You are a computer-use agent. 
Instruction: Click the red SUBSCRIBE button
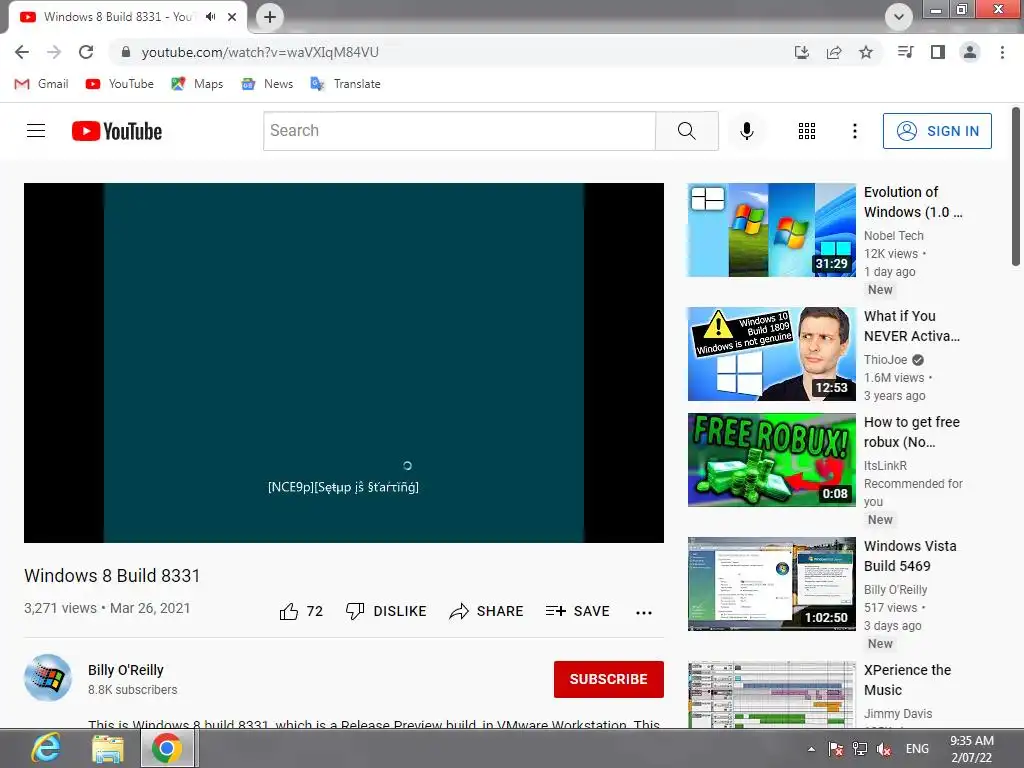(609, 679)
